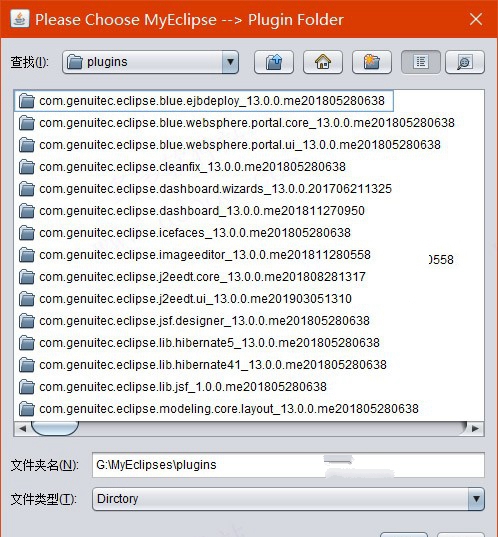Select the icefaces folder
Screen dimensions: 498x537
coord(185,233)
